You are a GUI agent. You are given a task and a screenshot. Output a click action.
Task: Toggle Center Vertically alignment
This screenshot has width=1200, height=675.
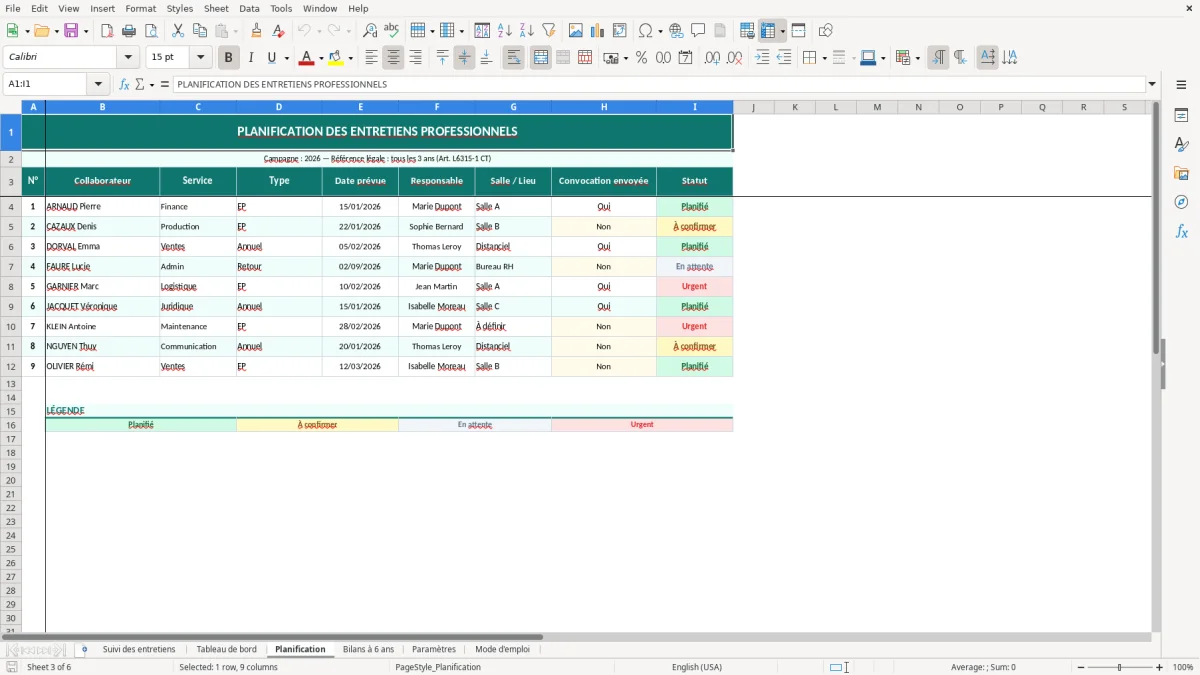click(464, 58)
